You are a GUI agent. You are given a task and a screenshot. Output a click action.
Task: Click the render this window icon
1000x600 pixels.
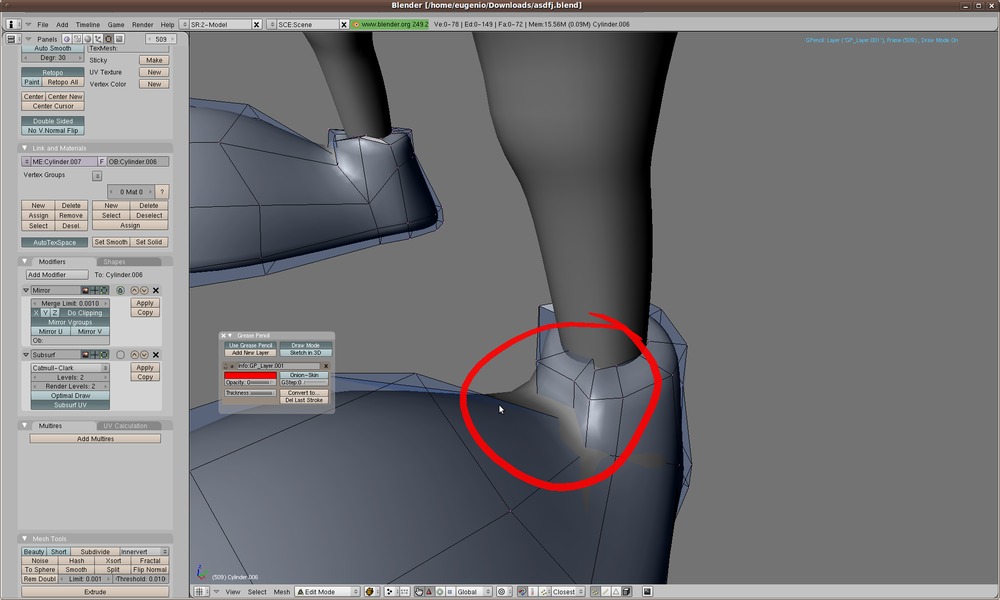pos(647,592)
